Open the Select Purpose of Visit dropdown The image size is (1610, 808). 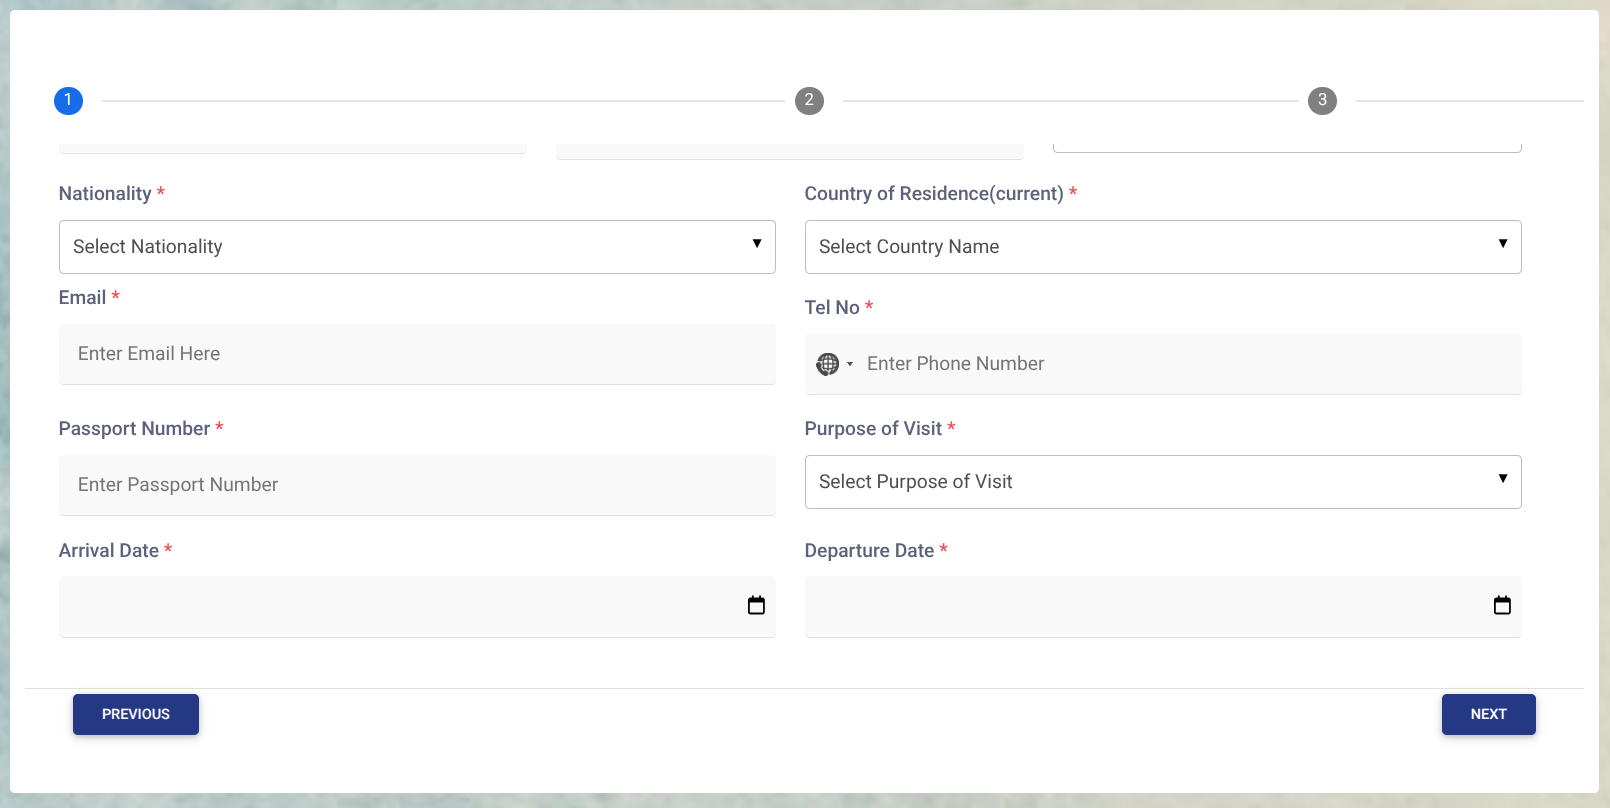click(x=1163, y=482)
